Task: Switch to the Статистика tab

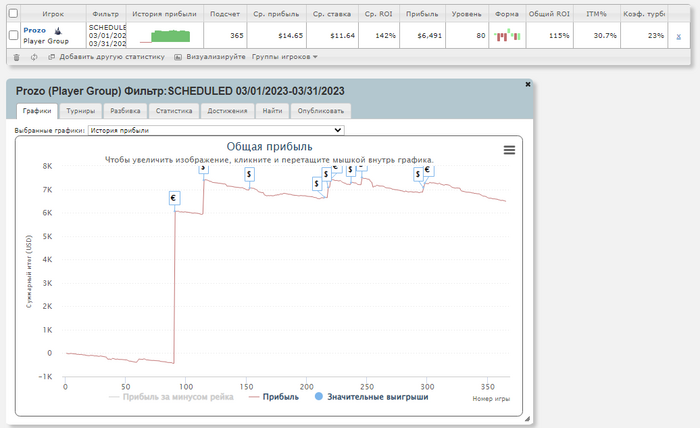Action: pyautogui.click(x=174, y=111)
